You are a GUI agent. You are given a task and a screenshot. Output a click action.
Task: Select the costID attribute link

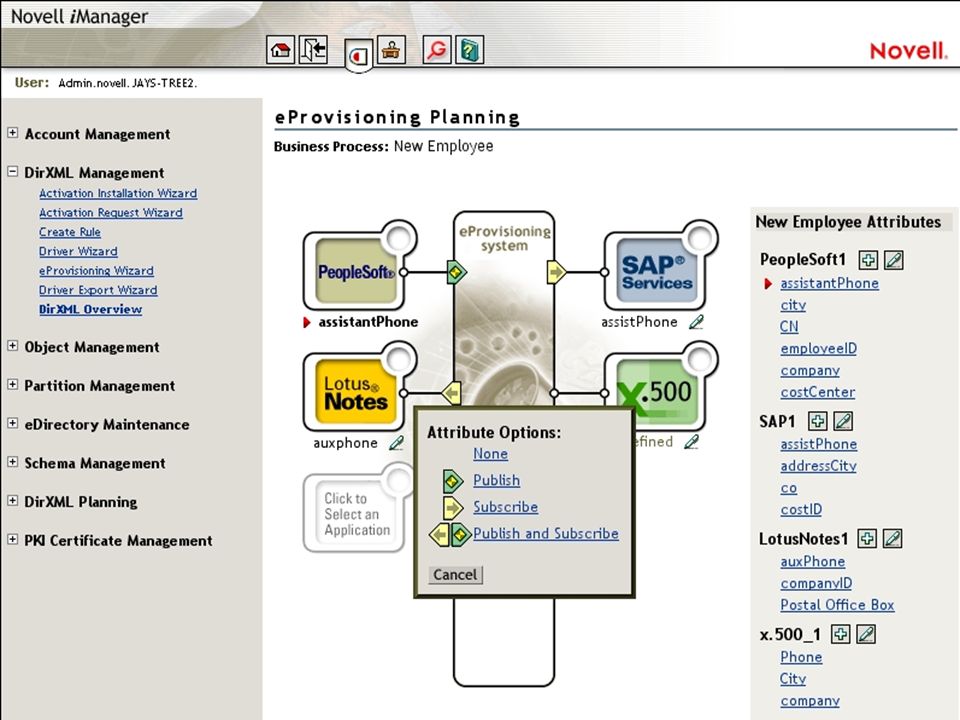[801, 509]
